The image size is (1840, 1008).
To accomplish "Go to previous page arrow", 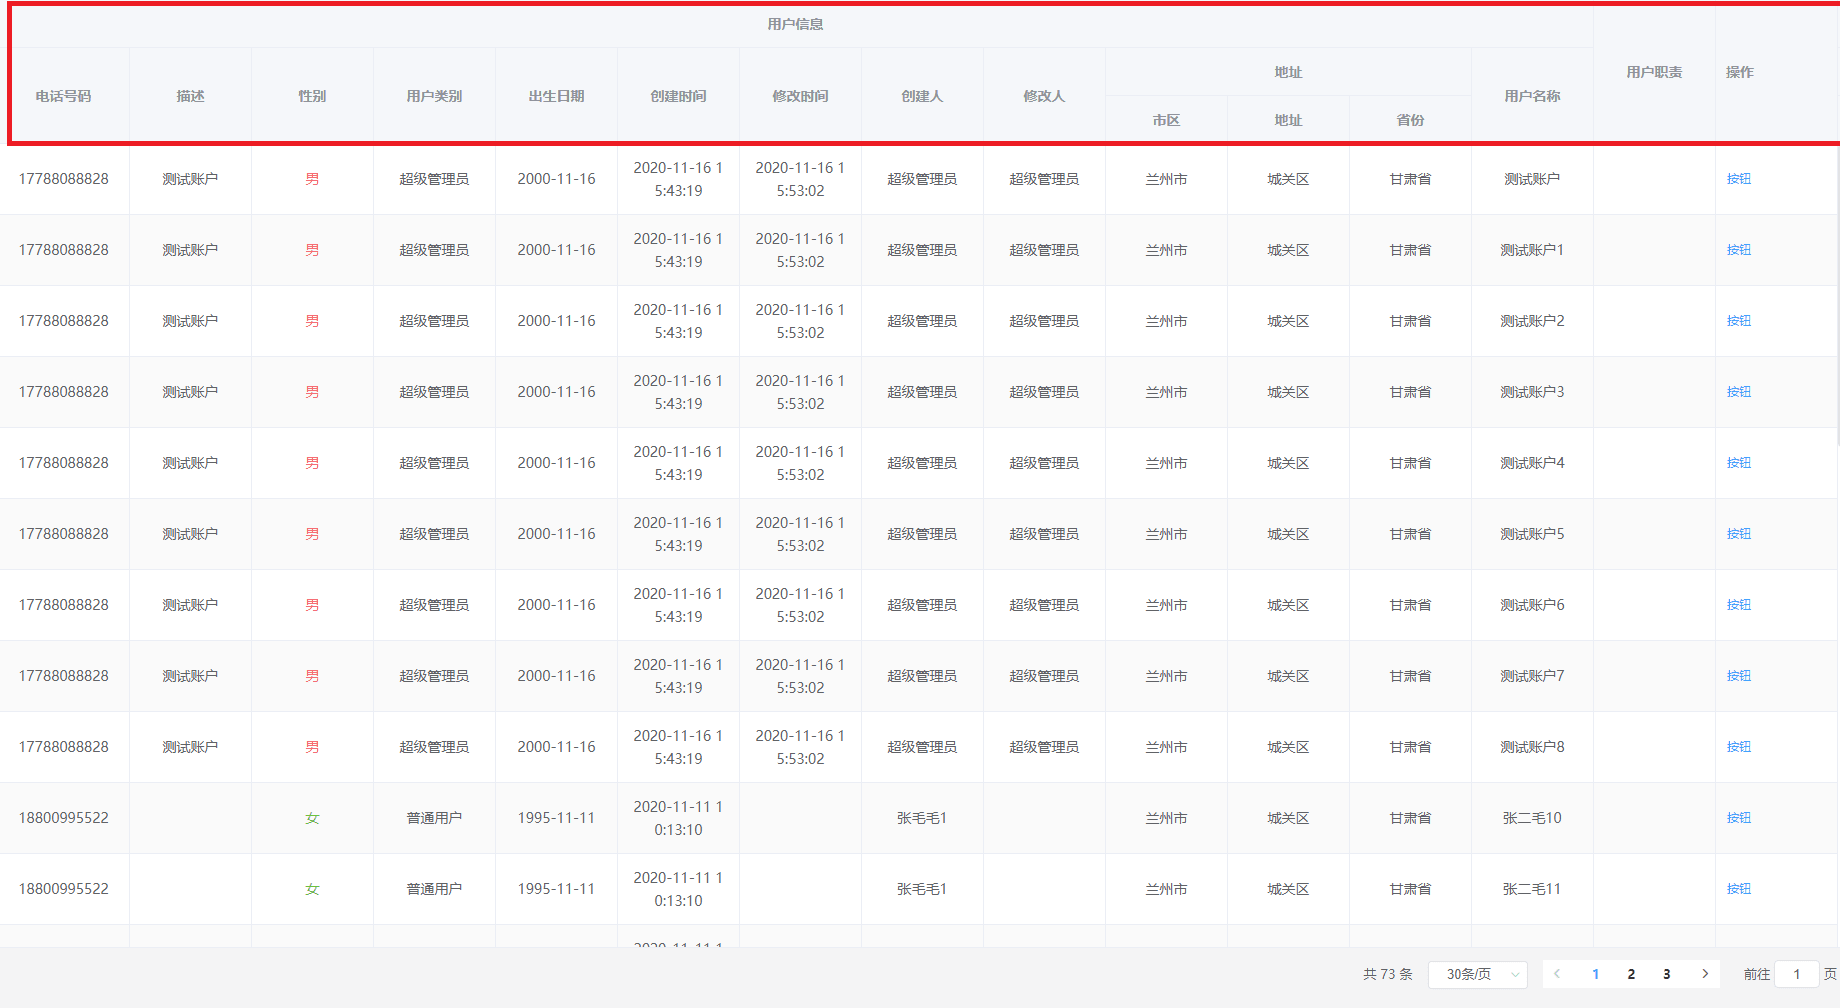I will pos(1557,974).
